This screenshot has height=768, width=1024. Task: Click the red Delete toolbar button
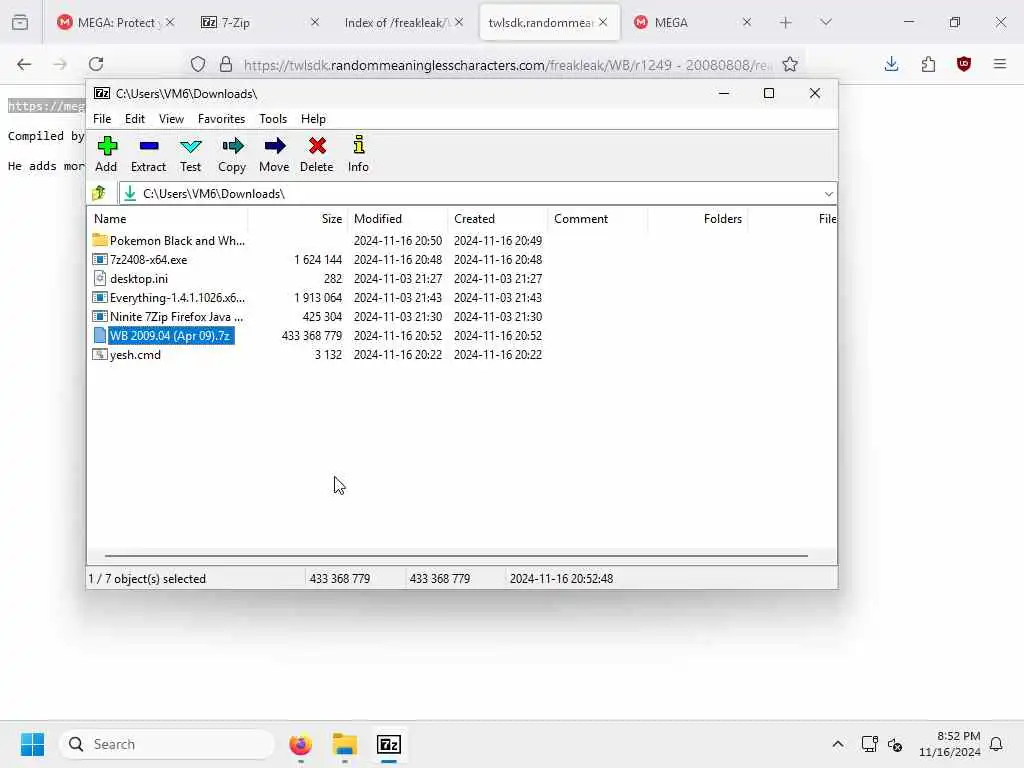coord(317,154)
